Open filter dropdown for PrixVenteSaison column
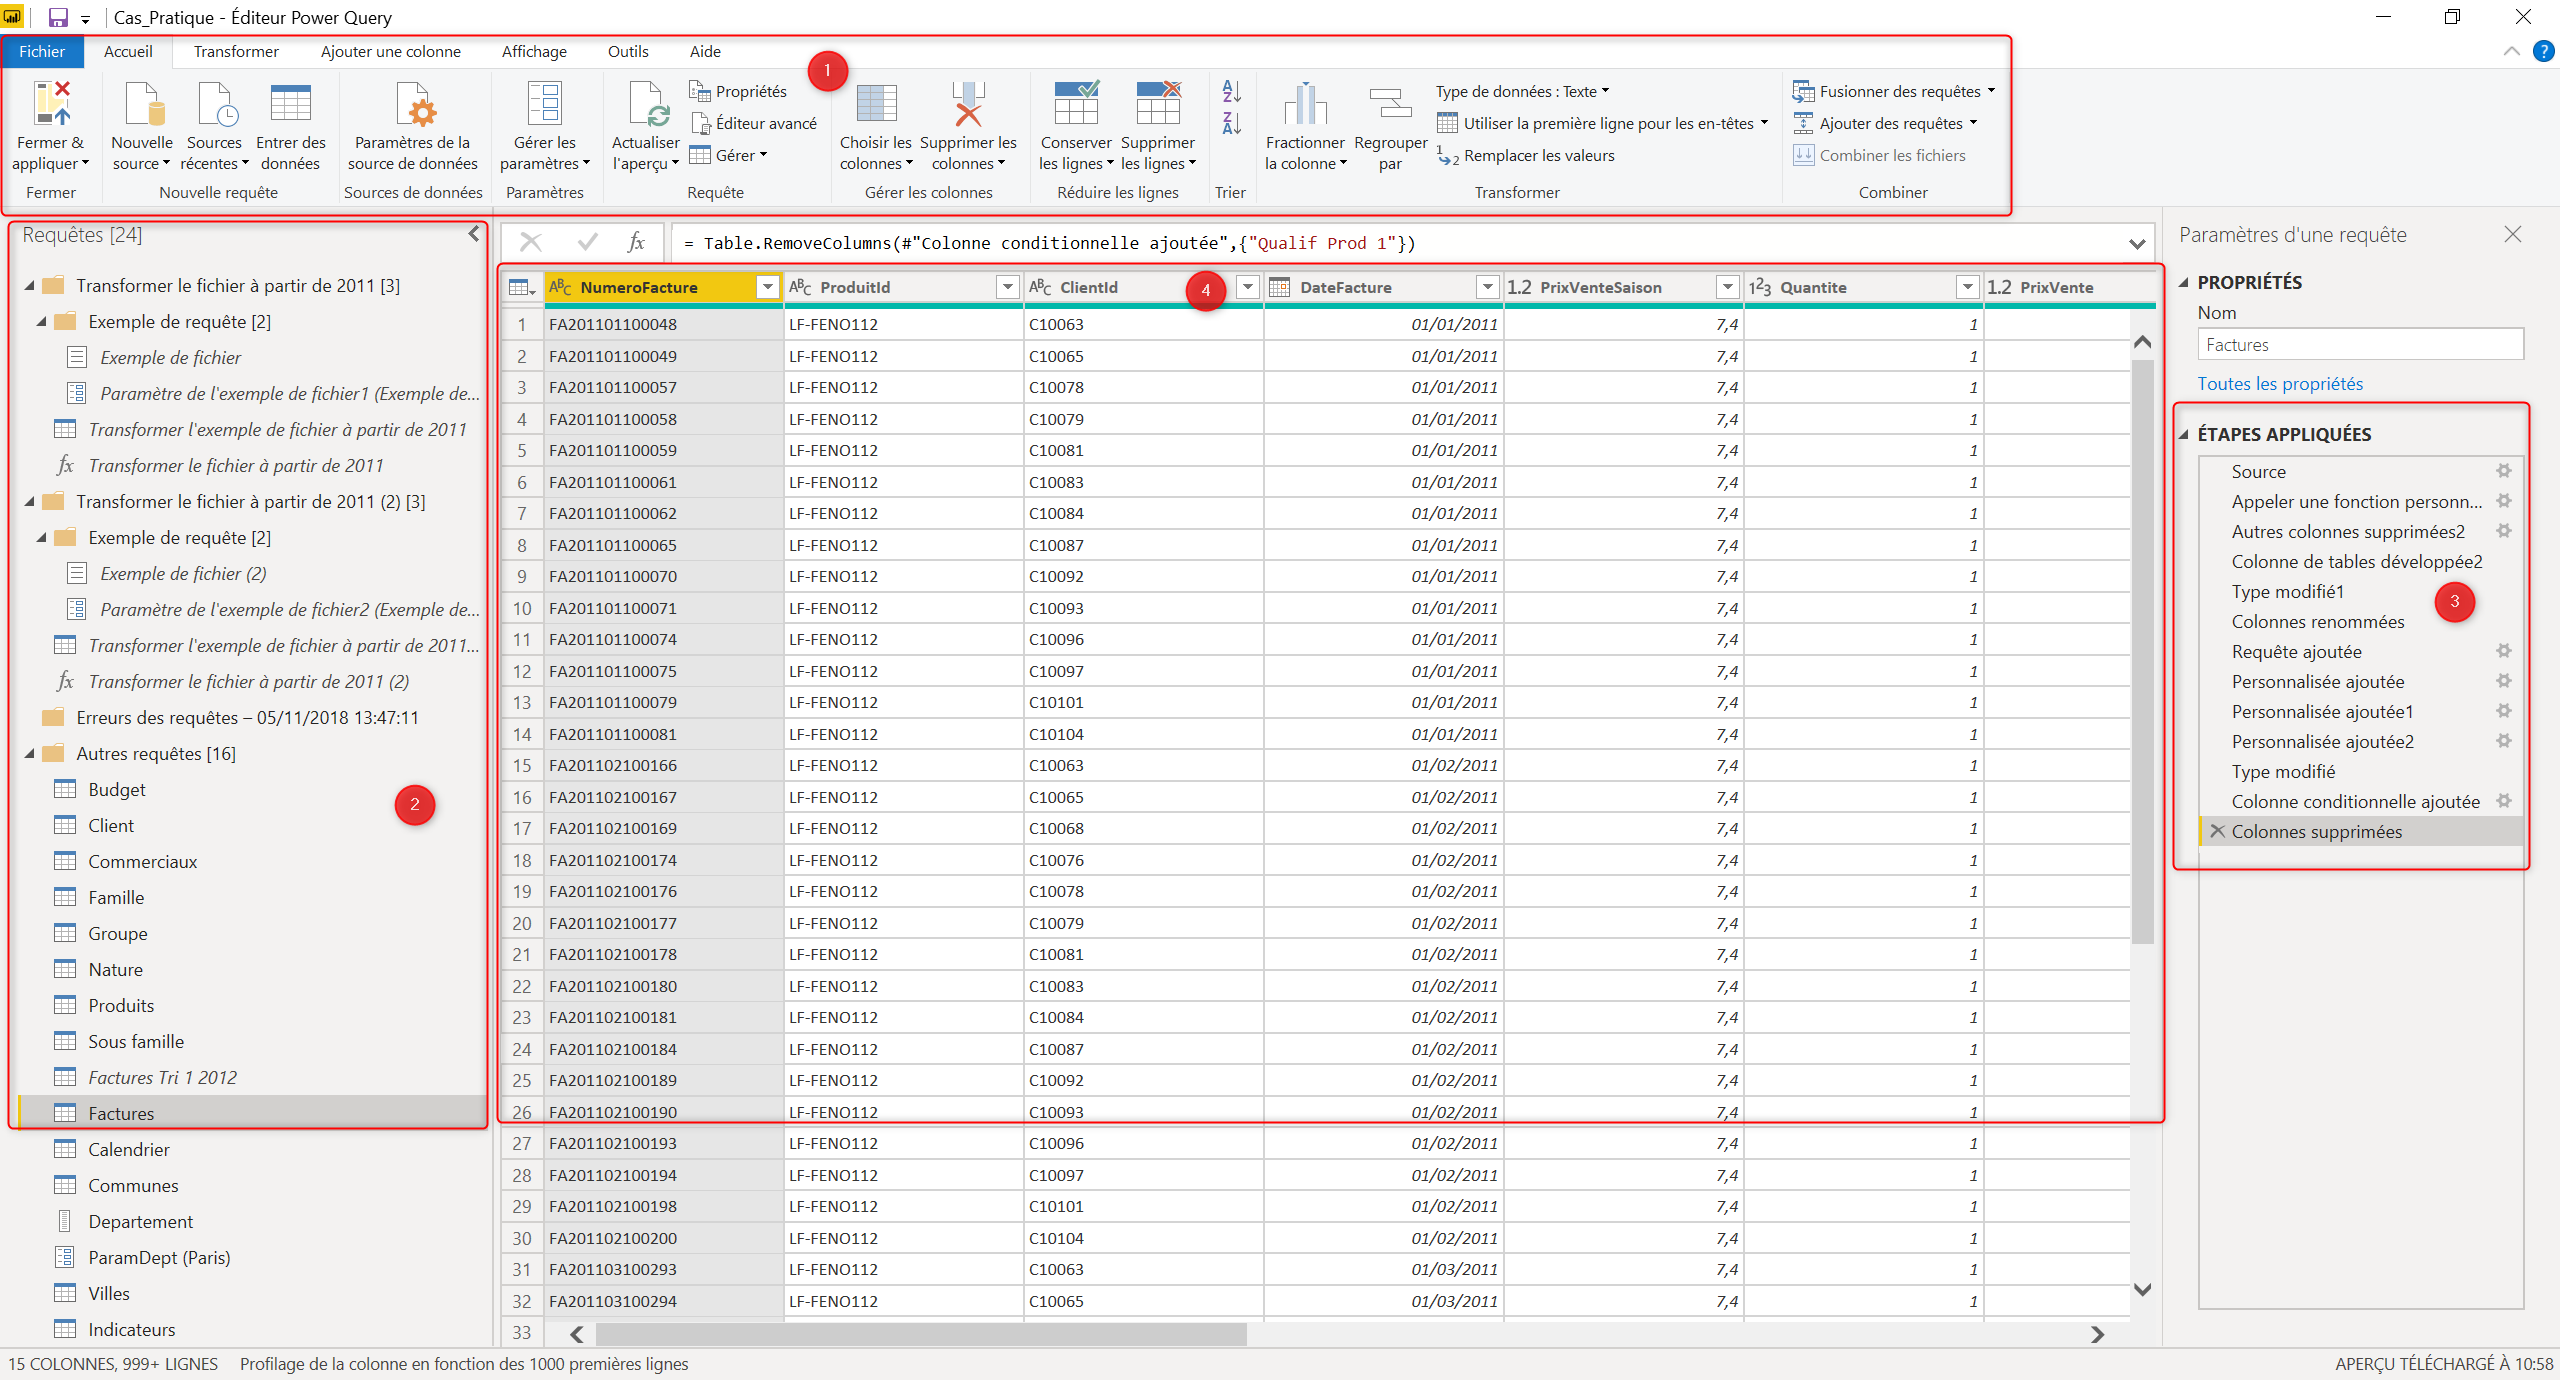The image size is (2560, 1380). [1727, 287]
